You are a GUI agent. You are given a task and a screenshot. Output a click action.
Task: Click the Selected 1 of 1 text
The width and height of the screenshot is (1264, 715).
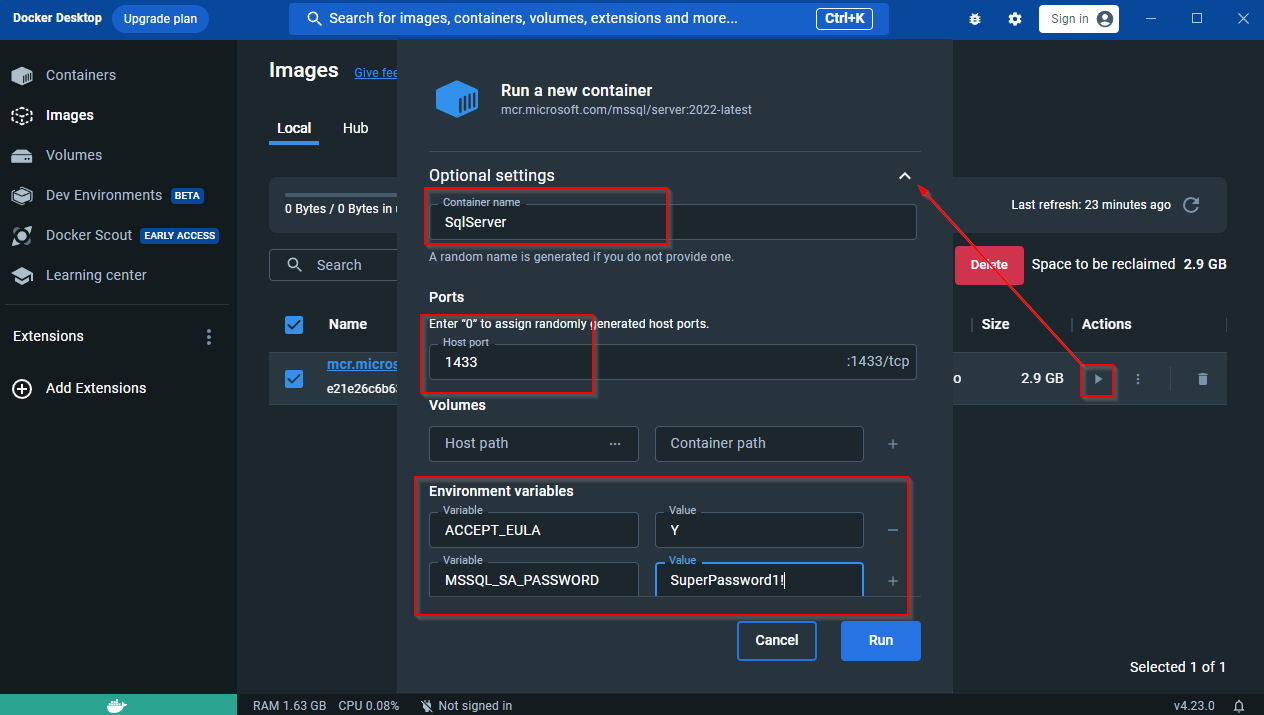(x=1178, y=667)
